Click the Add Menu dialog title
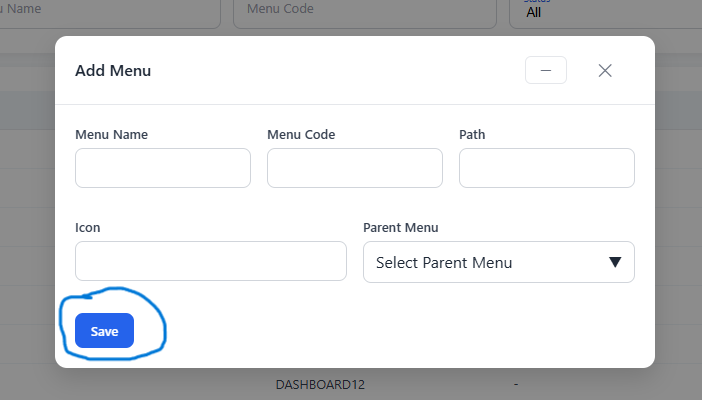The width and height of the screenshot is (702, 400). [113, 70]
